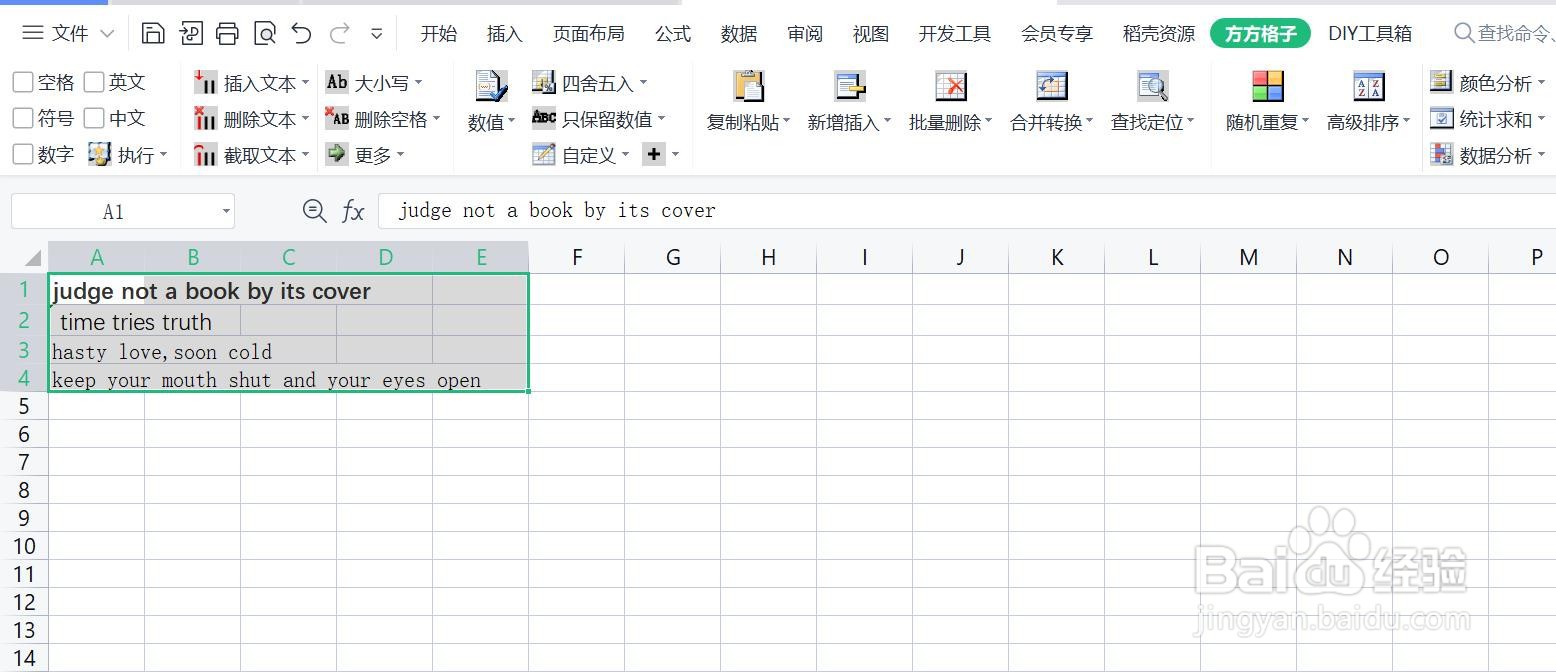This screenshot has height=672, width=1556.
Task: Click the 随机重复 colored squares icon
Action: tap(1267, 86)
